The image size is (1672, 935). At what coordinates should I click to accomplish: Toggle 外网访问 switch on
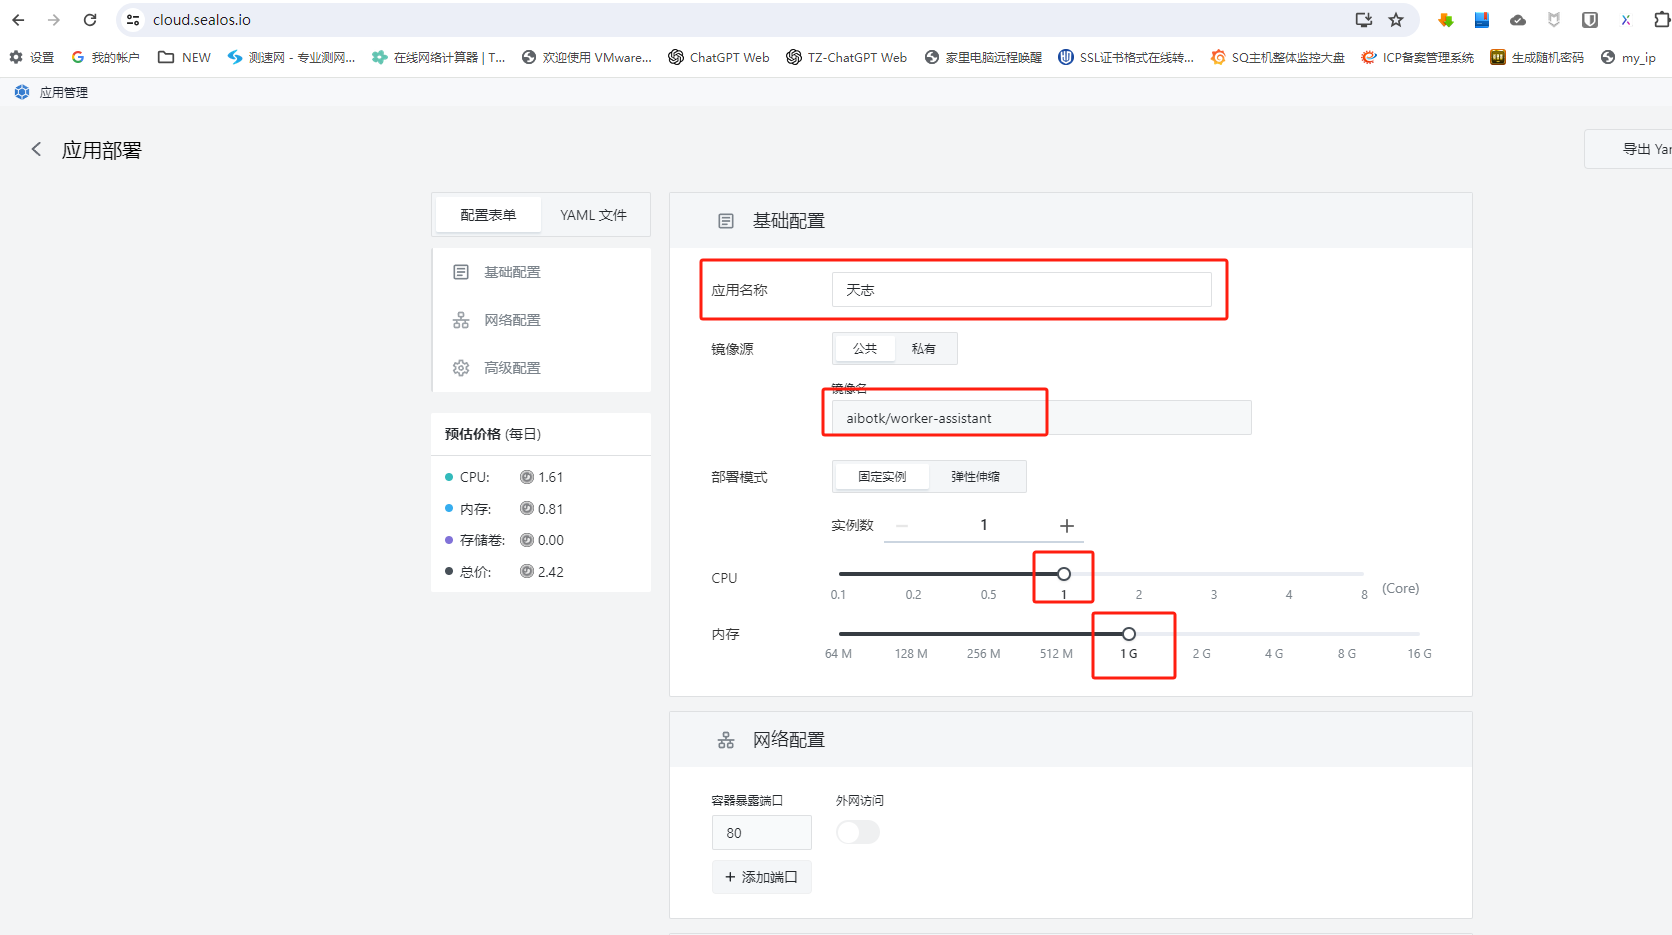[858, 832]
